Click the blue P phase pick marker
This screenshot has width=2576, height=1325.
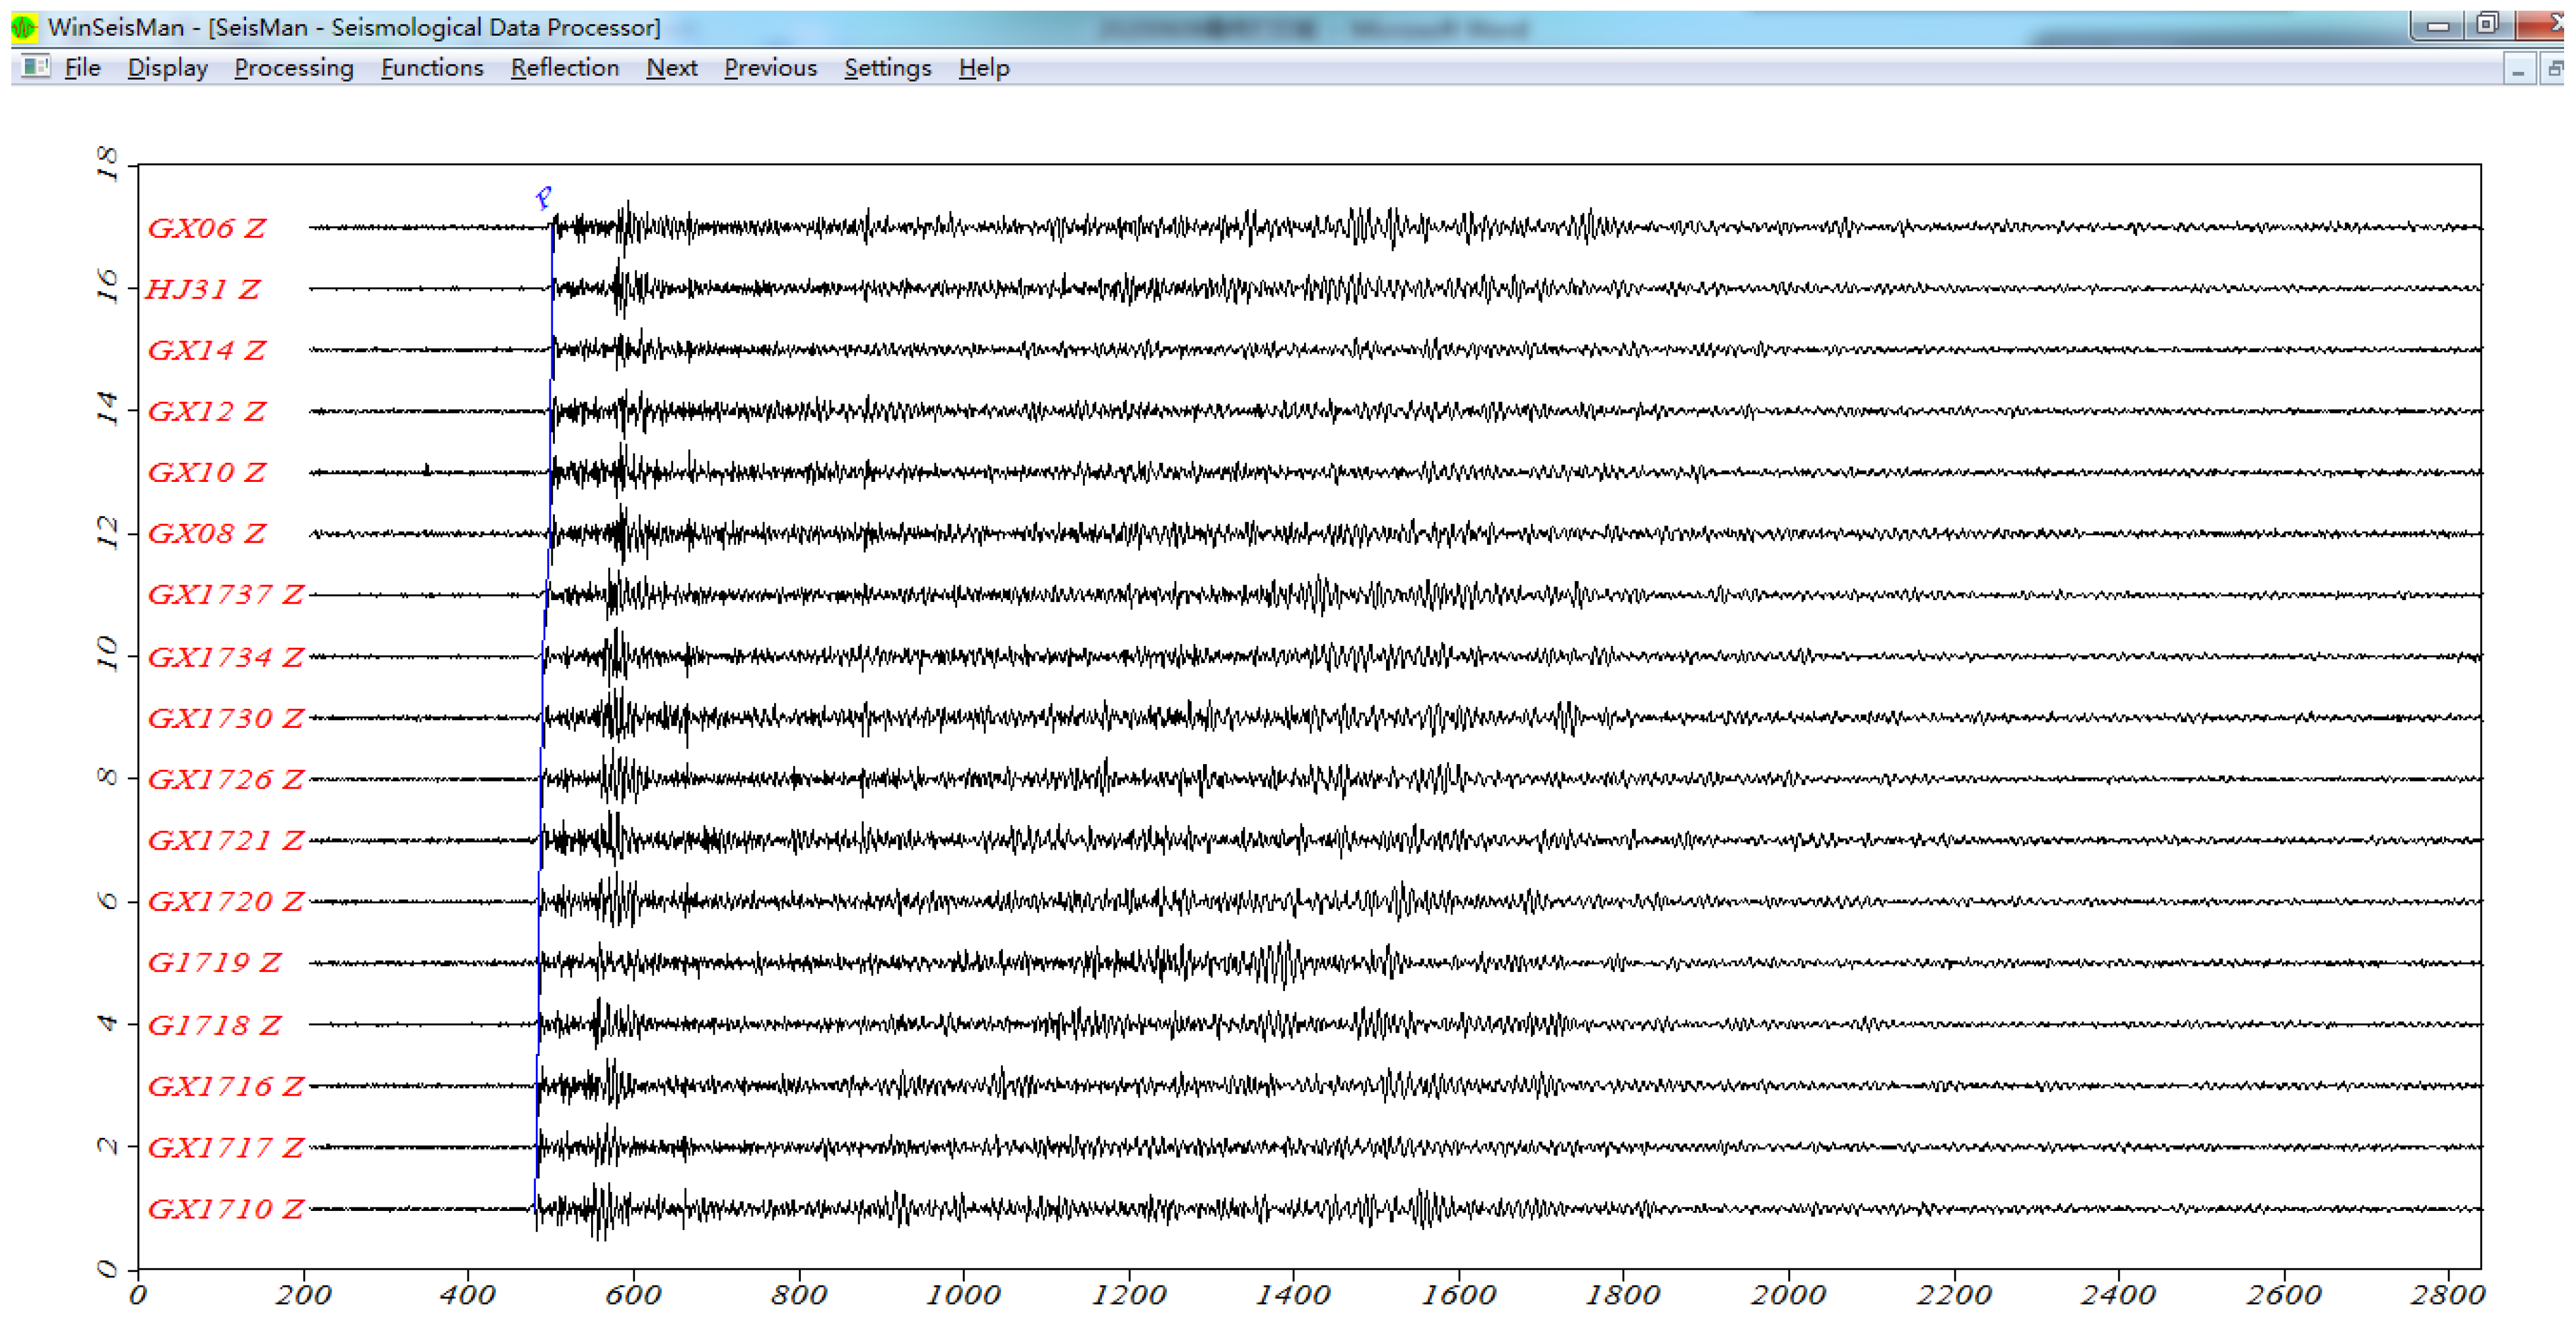tap(544, 197)
